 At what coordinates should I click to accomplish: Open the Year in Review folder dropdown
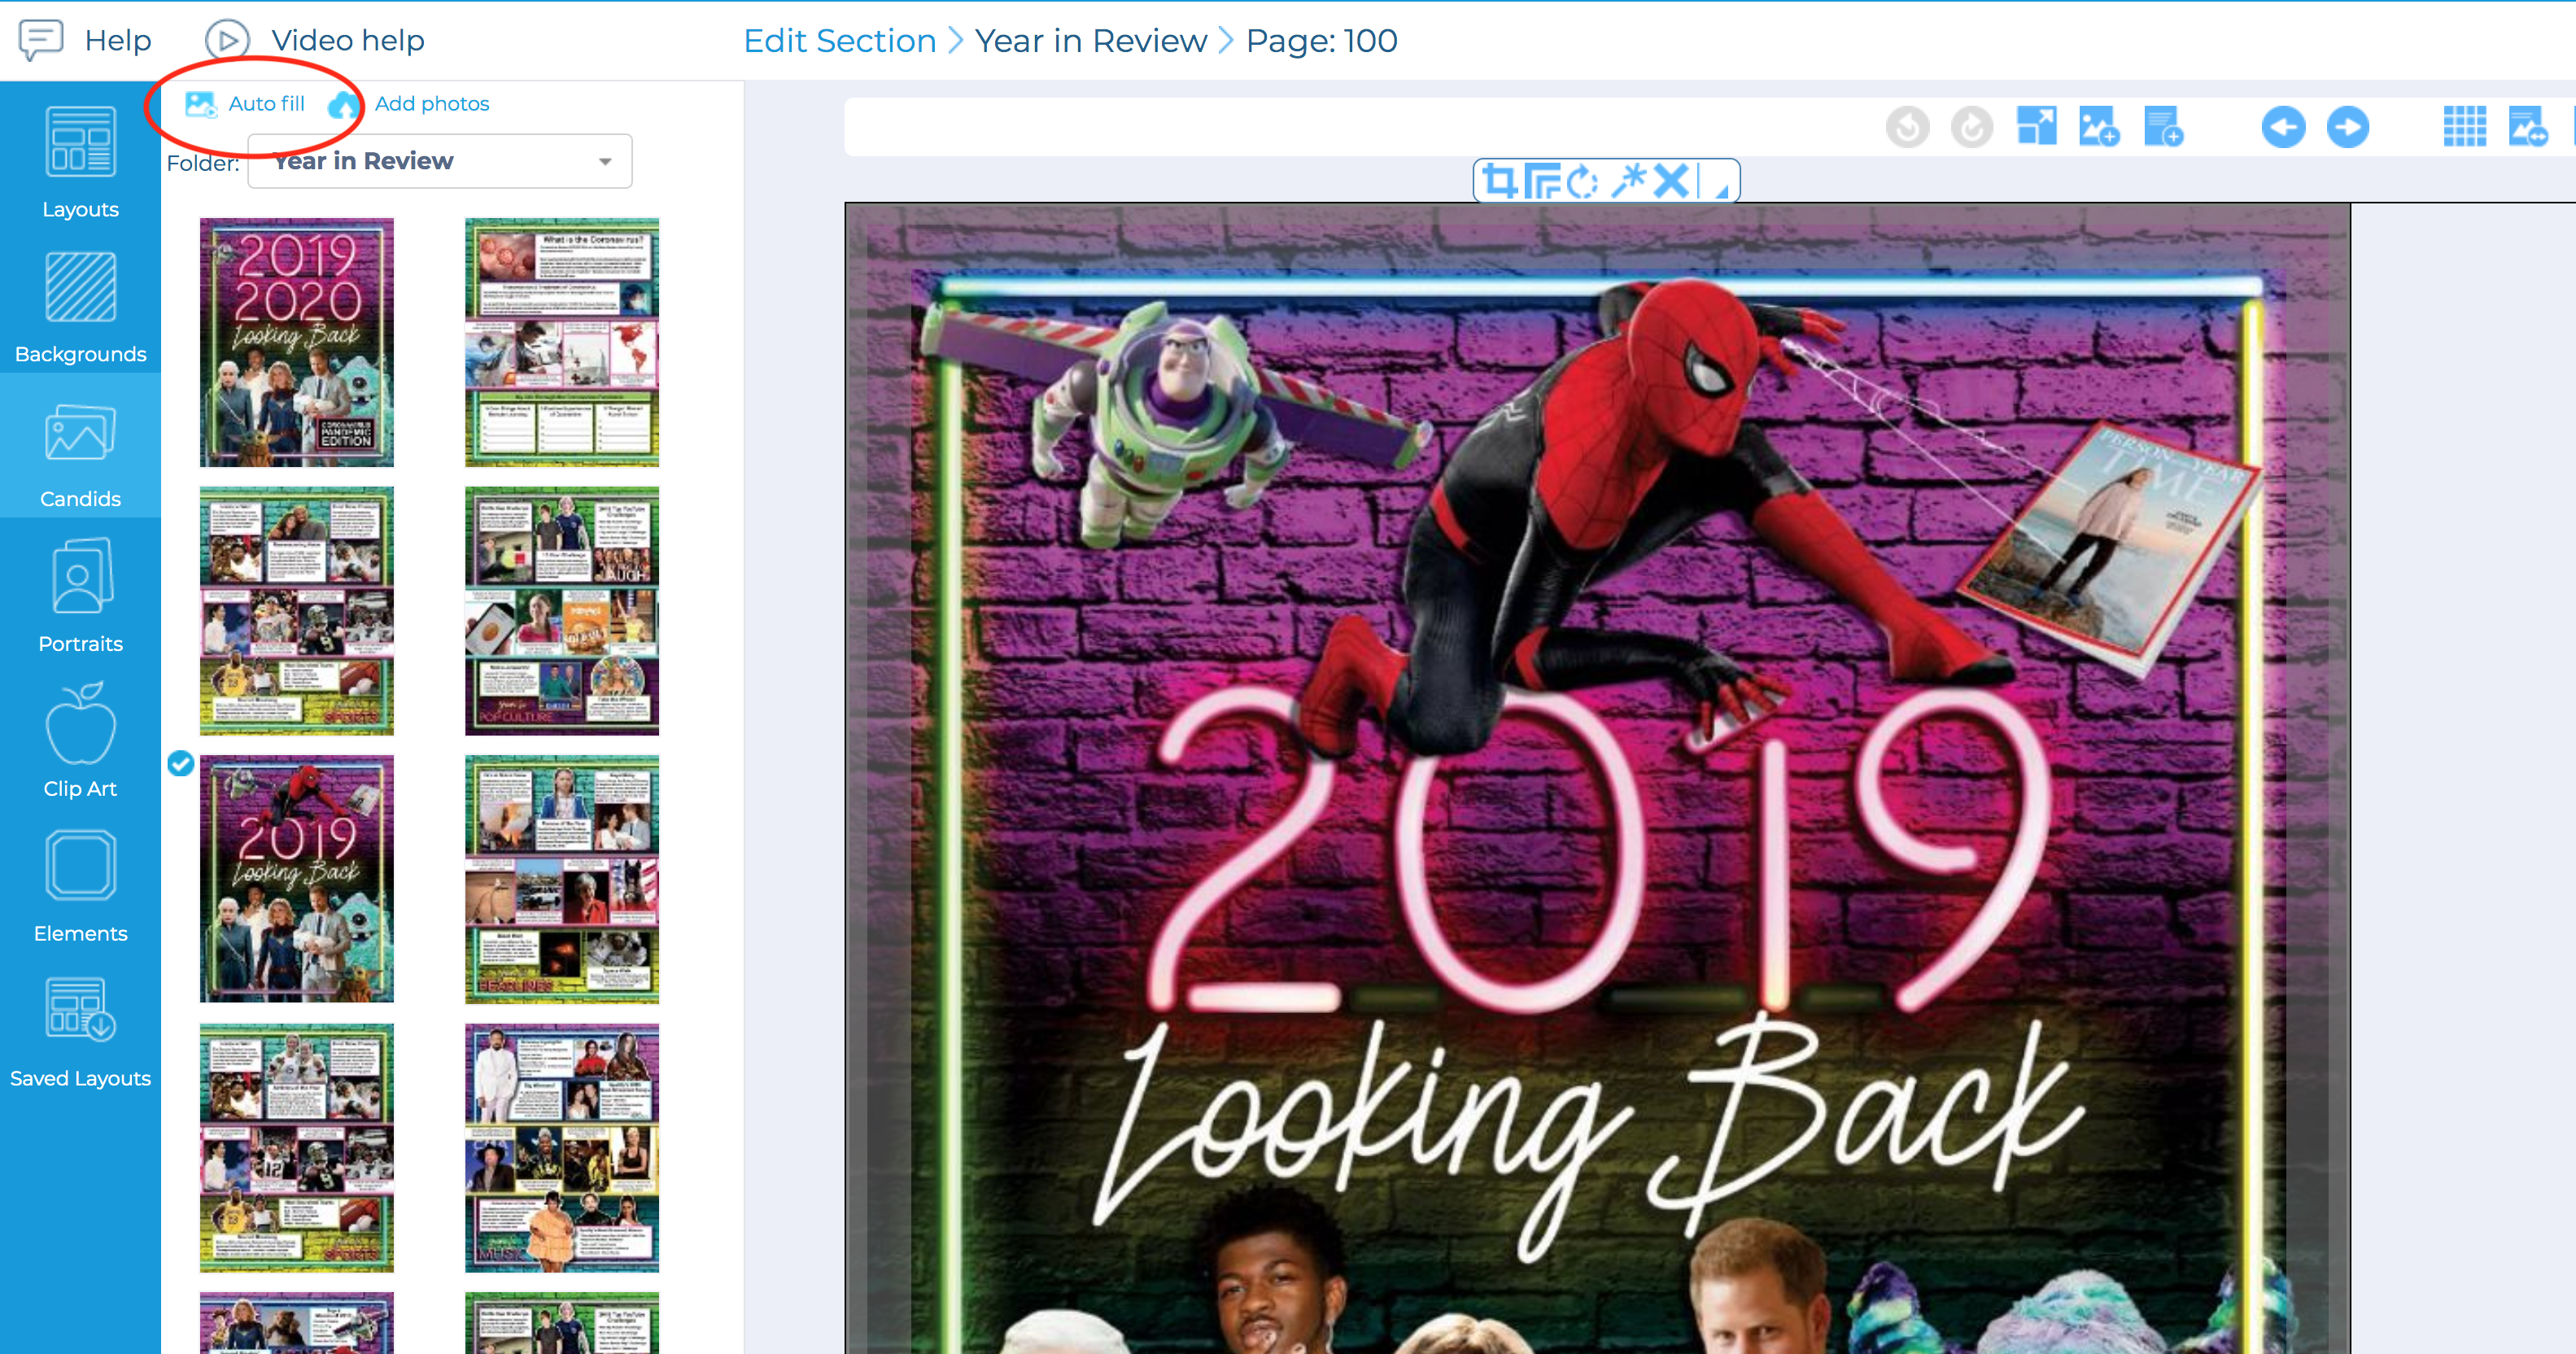[x=440, y=161]
